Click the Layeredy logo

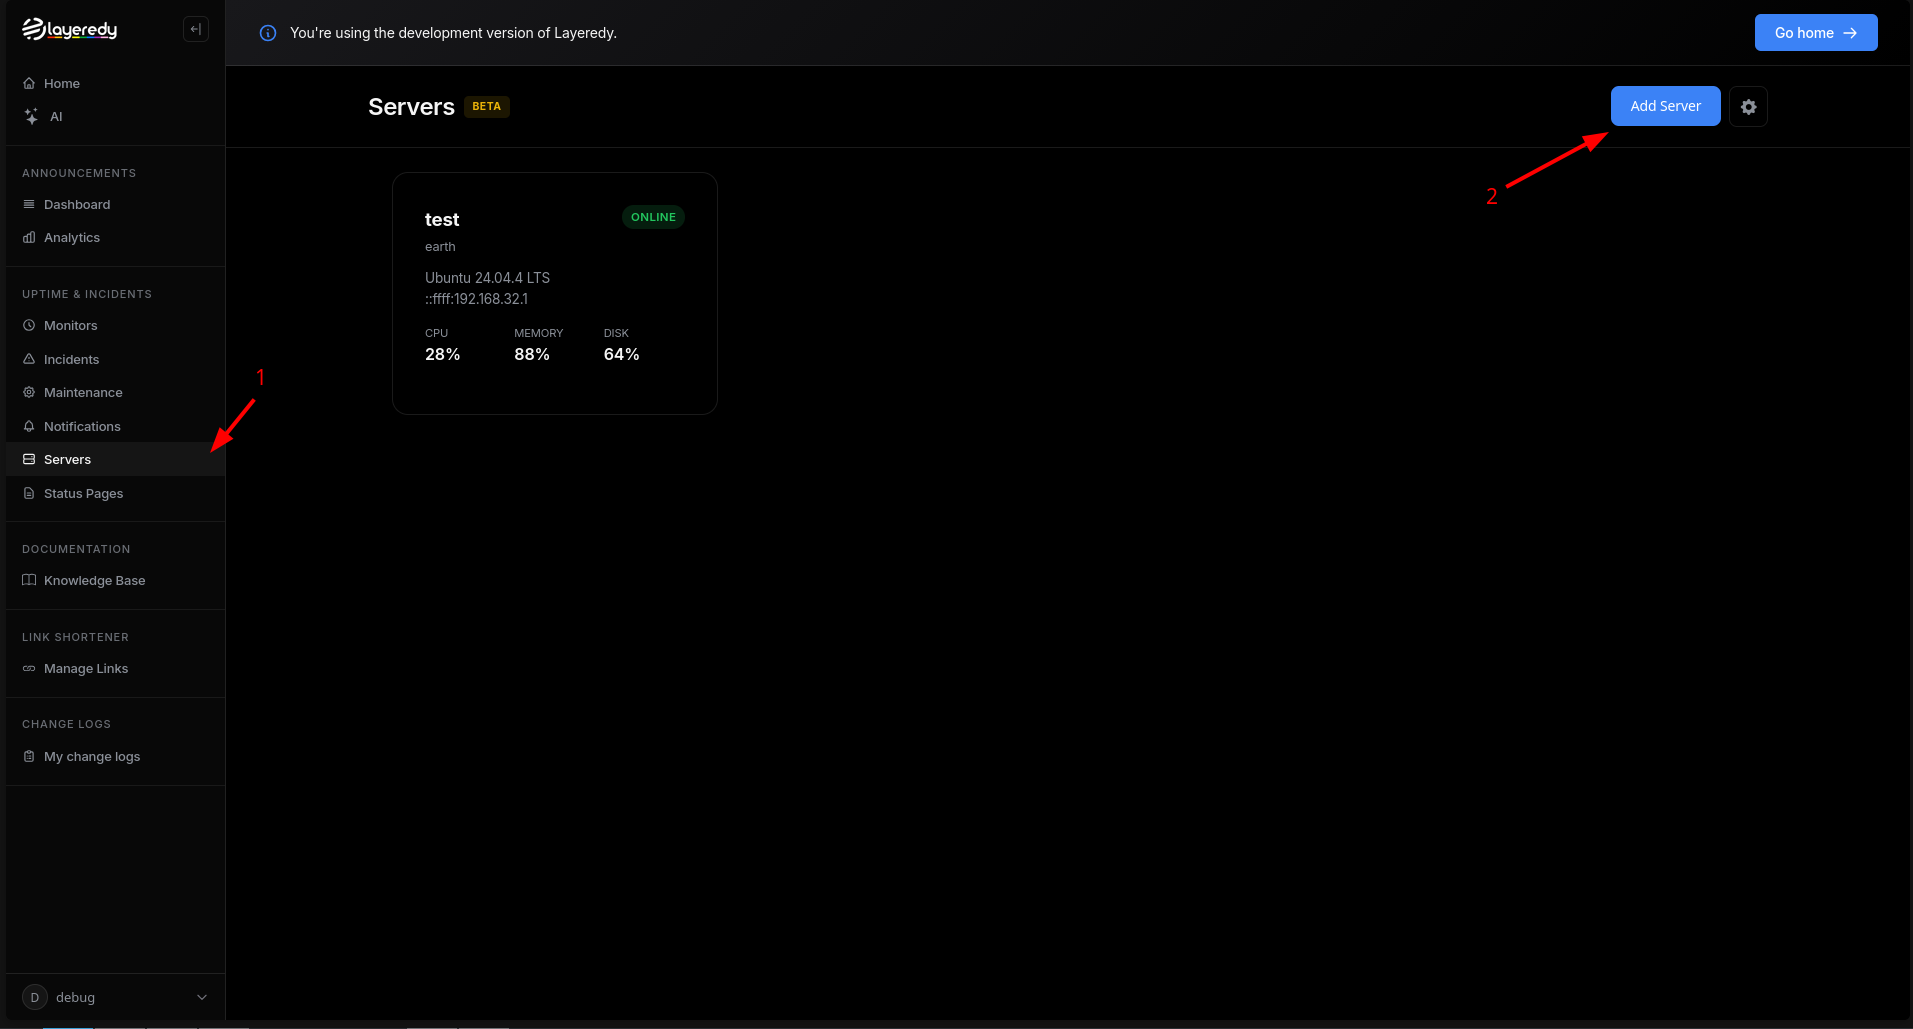tap(70, 30)
